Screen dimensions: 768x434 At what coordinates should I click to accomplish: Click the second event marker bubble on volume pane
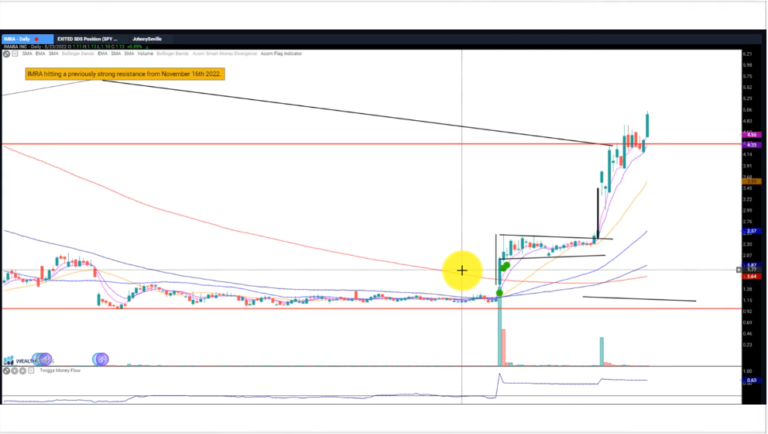click(99, 359)
